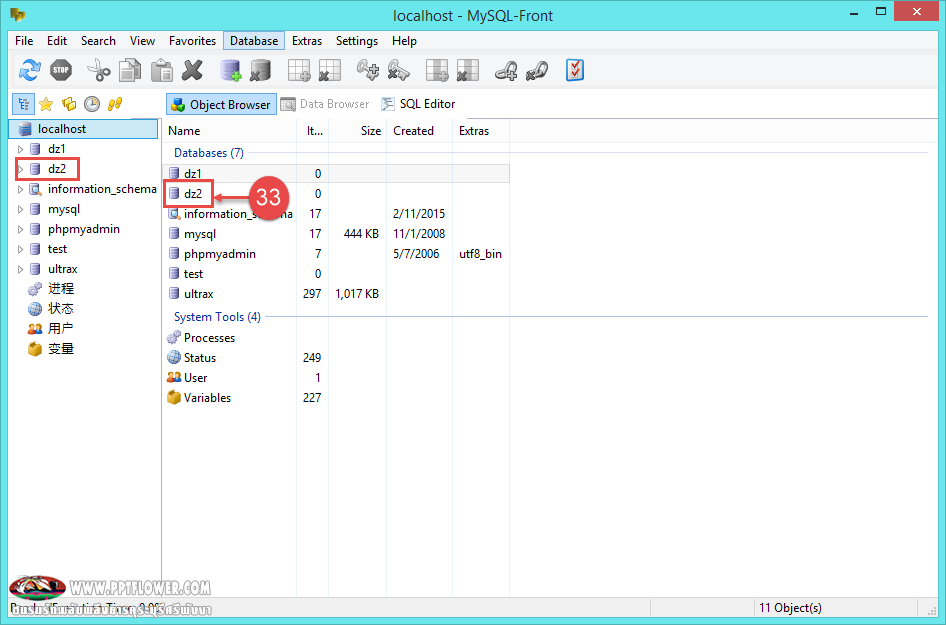Click the Create Database icon
Viewport: 946px width, 625px height.
click(230, 71)
